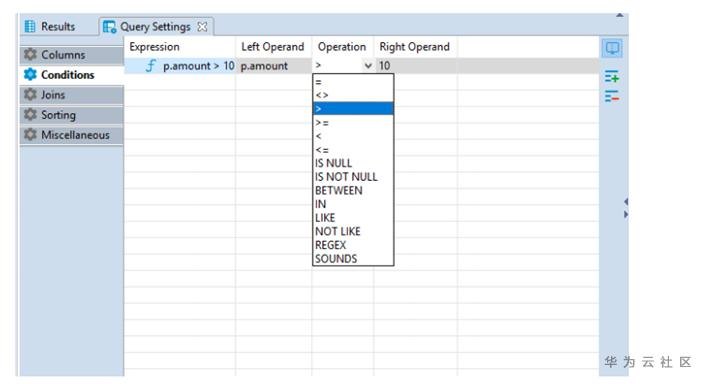Image resolution: width=702 pixels, height=384 pixels.
Task: Edit the right operand value 10
Action: (x=416, y=66)
